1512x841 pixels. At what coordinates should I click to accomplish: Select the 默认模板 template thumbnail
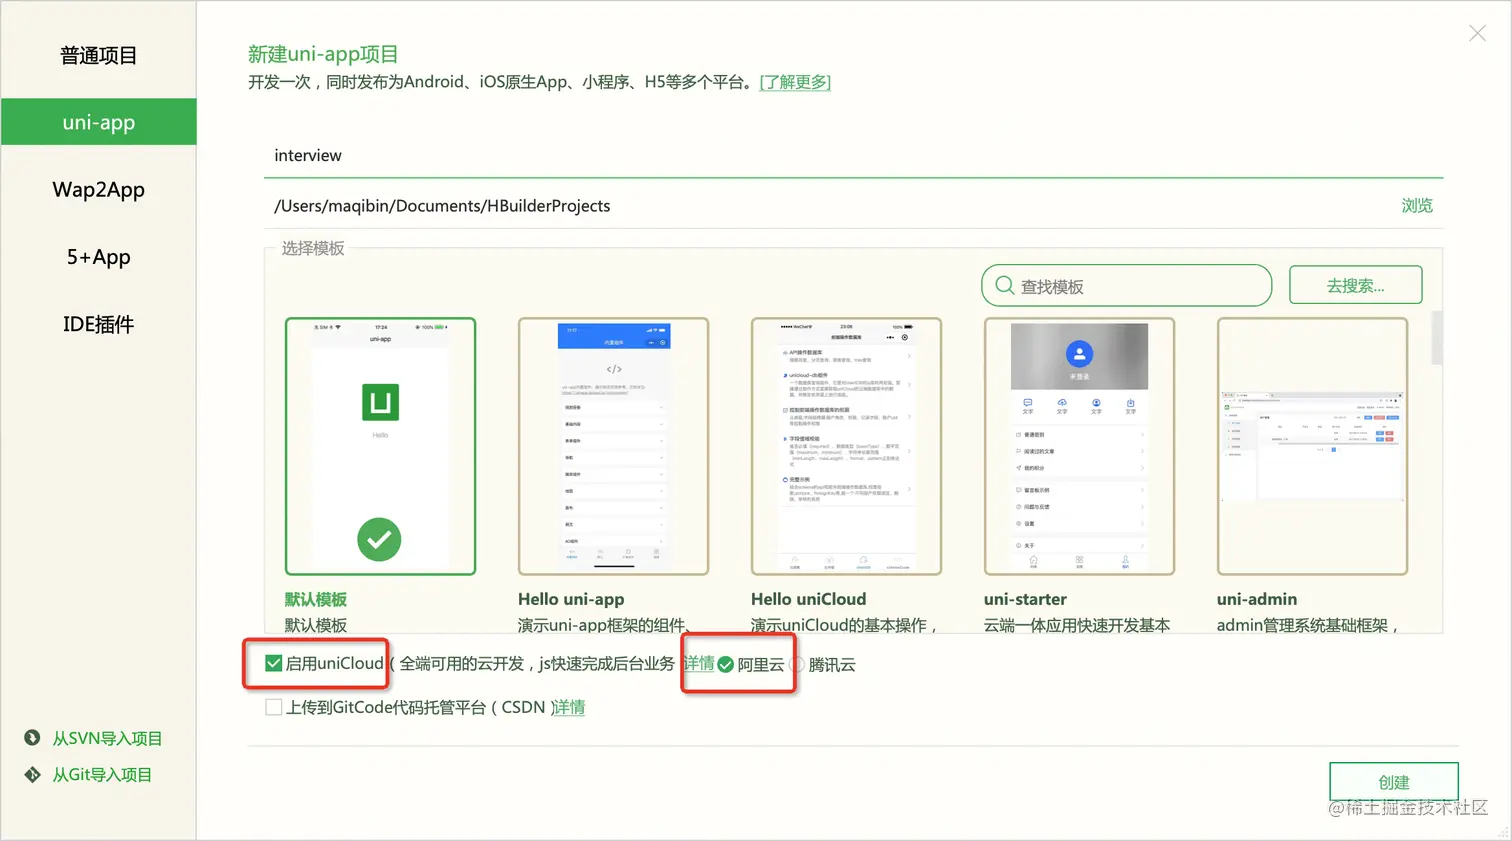click(380, 446)
